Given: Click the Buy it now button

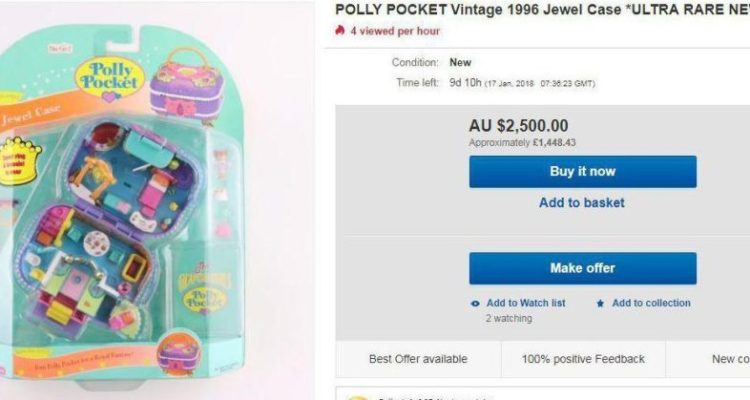Looking at the screenshot, I should click(x=583, y=171).
